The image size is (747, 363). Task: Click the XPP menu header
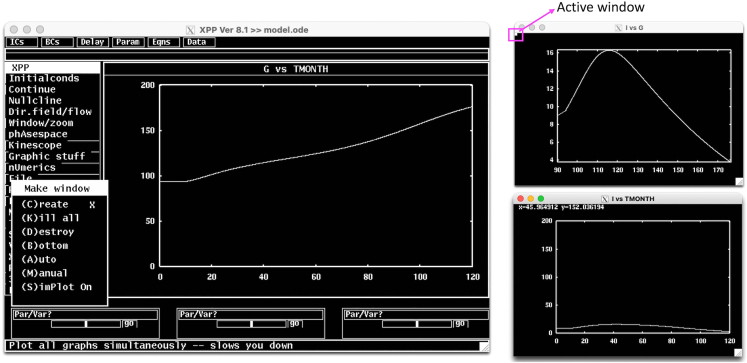tap(52, 68)
